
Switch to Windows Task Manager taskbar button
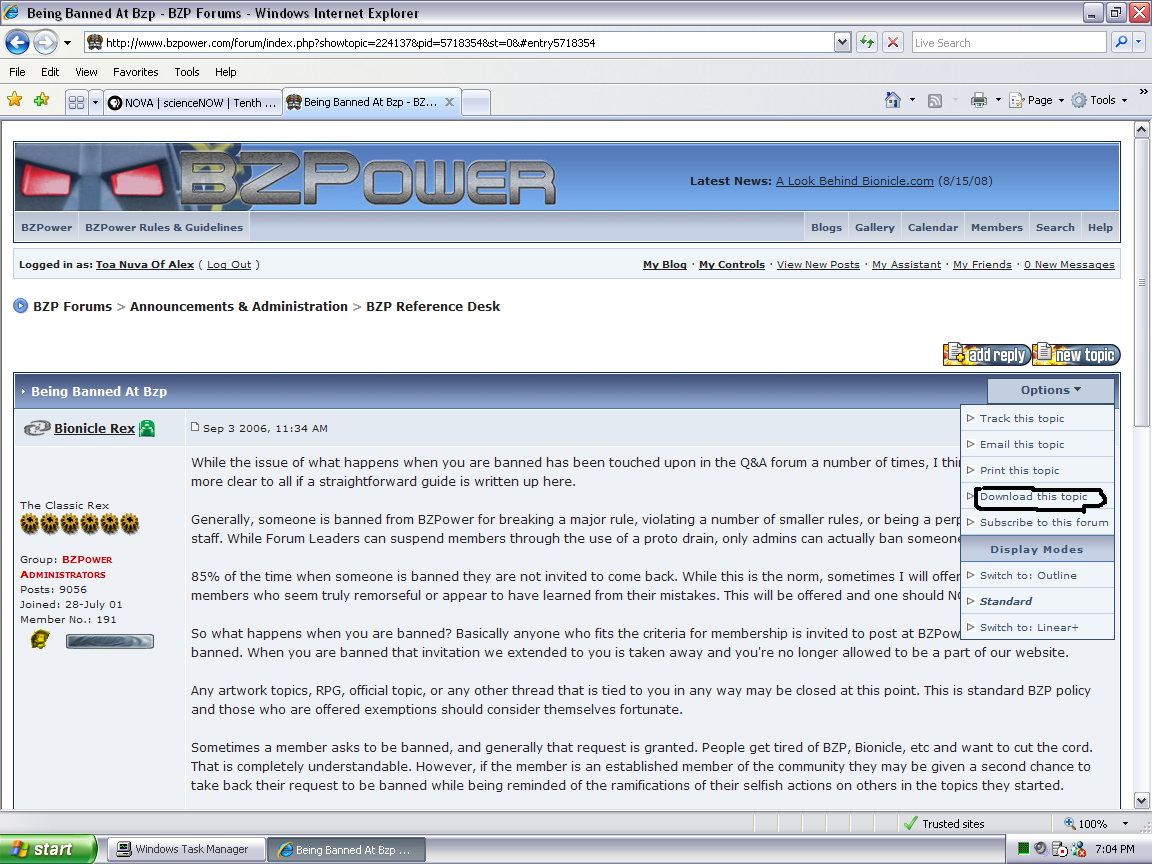click(x=185, y=849)
